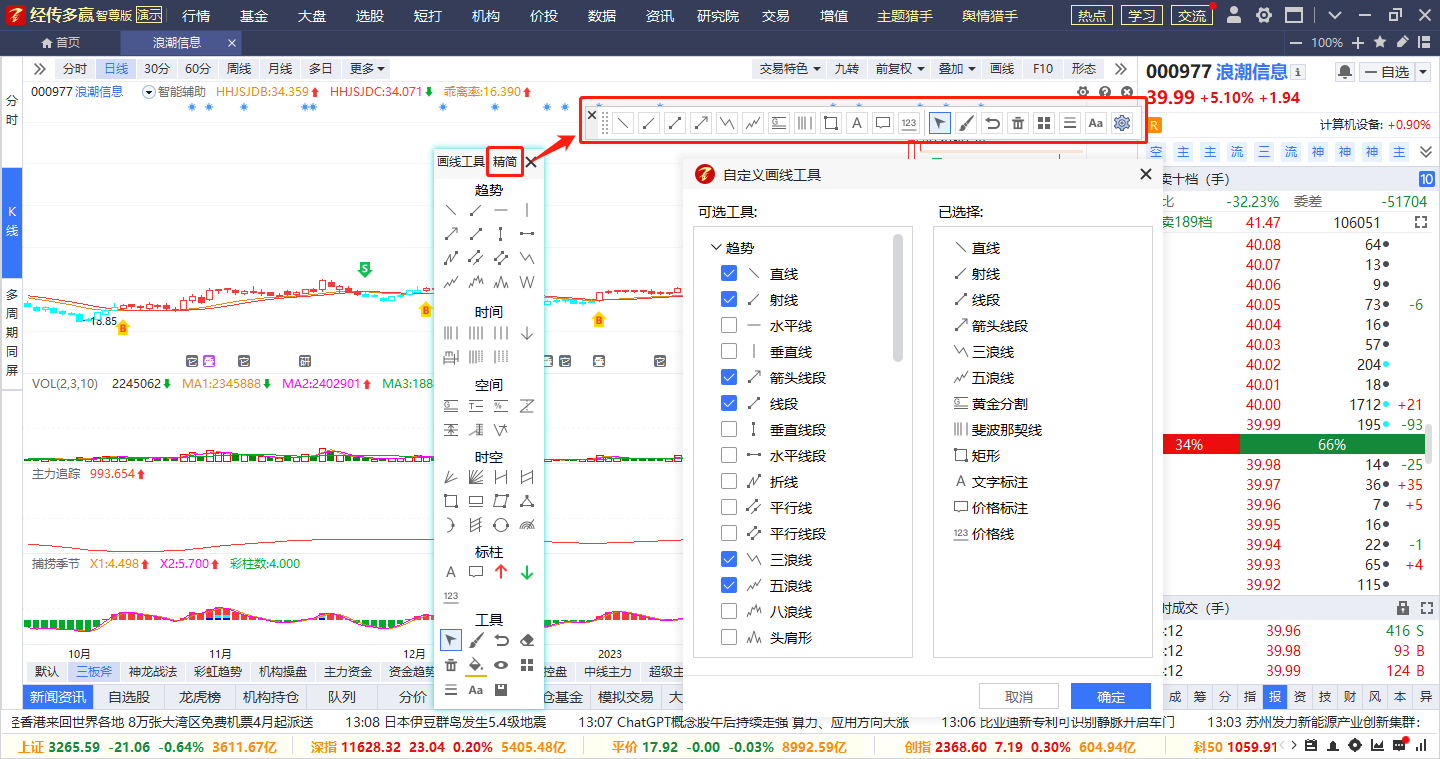Image resolution: width=1440 pixels, height=759 pixels.
Task: Open the 智能辅助 indicator dropdown arrow
Action: click(149, 92)
